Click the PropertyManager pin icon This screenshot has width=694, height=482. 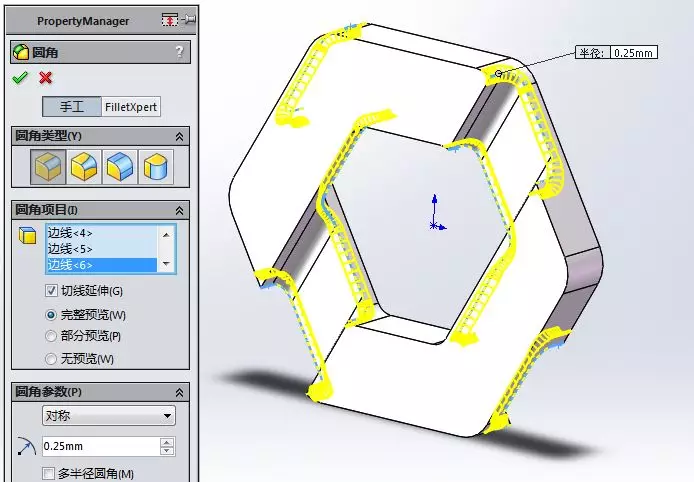tap(189, 19)
